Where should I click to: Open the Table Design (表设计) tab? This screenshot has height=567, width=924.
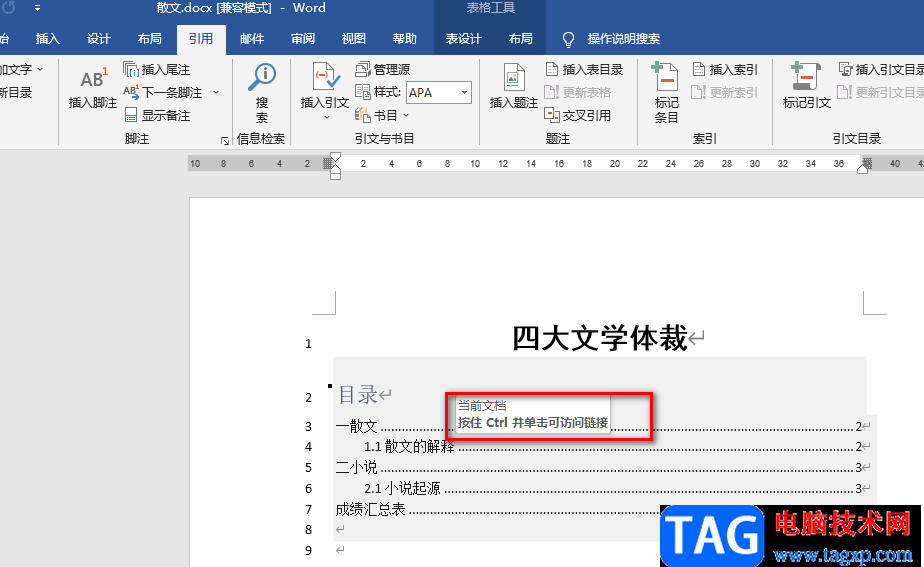pos(463,39)
